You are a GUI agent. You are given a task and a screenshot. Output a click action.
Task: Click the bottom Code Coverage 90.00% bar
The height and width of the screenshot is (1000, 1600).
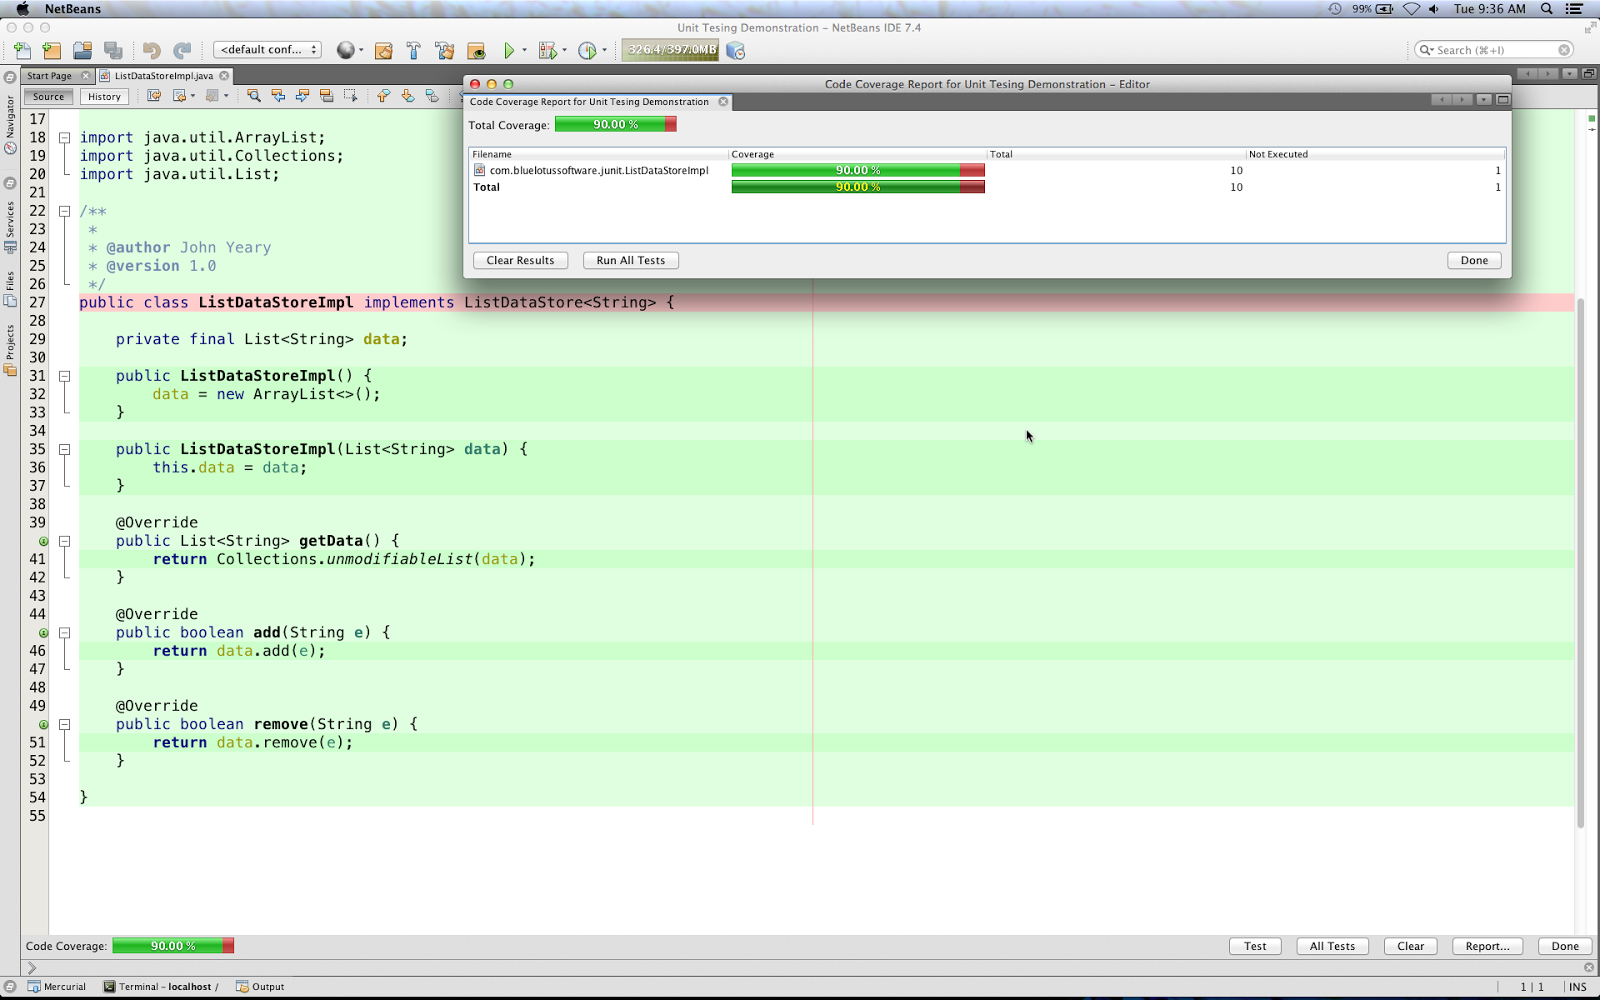[x=173, y=946]
